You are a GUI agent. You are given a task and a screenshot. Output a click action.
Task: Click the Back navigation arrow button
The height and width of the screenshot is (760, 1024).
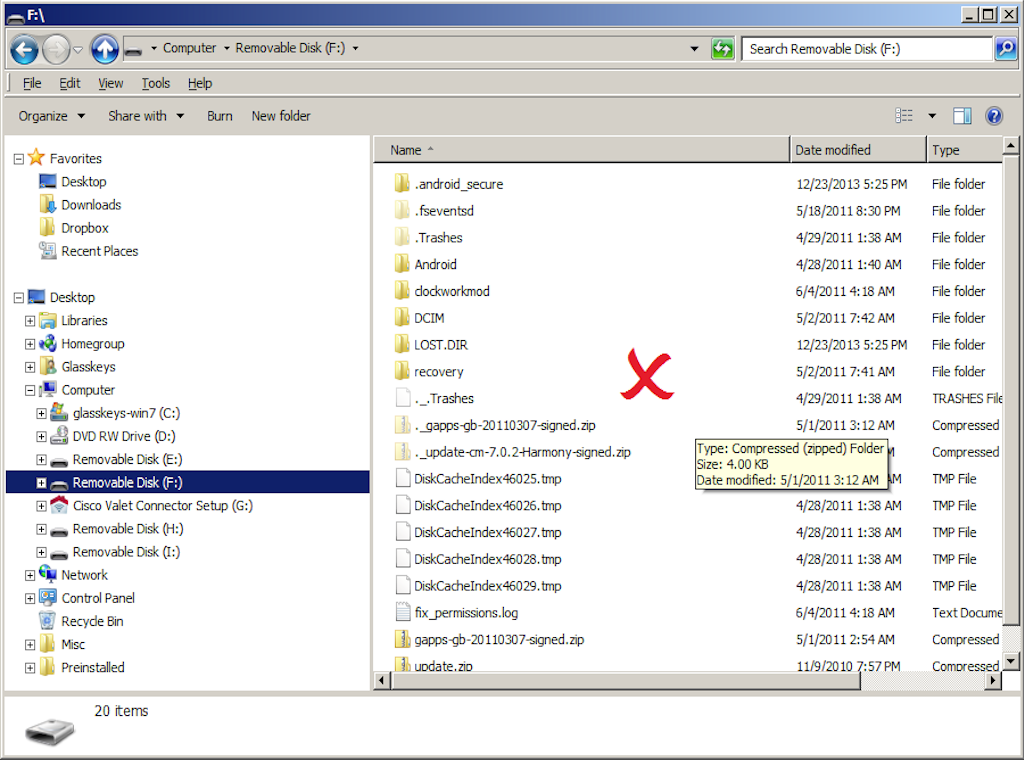(24, 48)
